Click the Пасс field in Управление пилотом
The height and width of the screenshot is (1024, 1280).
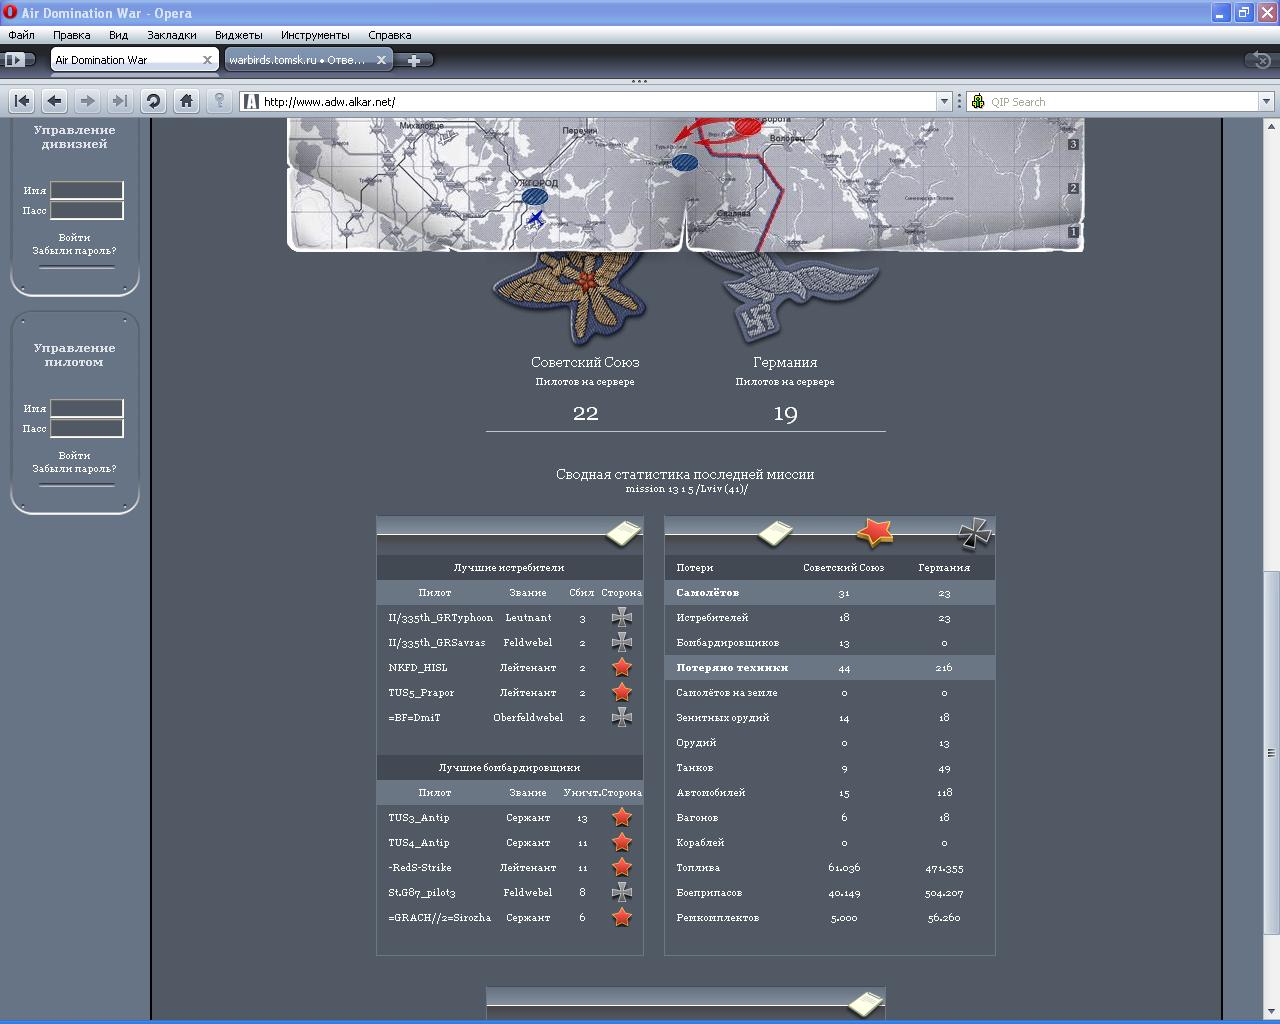pyautogui.click(x=87, y=428)
